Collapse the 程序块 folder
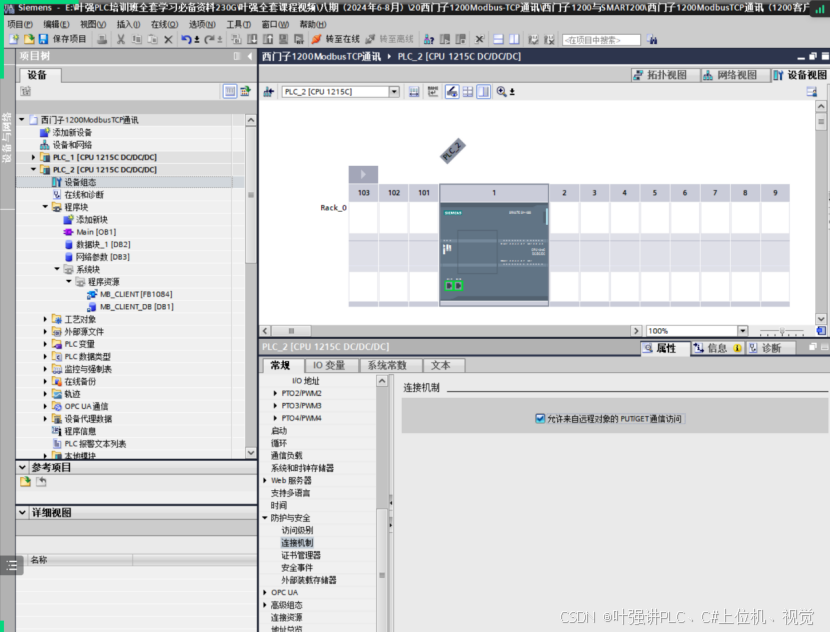The width and height of the screenshot is (831, 633). (x=45, y=207)
